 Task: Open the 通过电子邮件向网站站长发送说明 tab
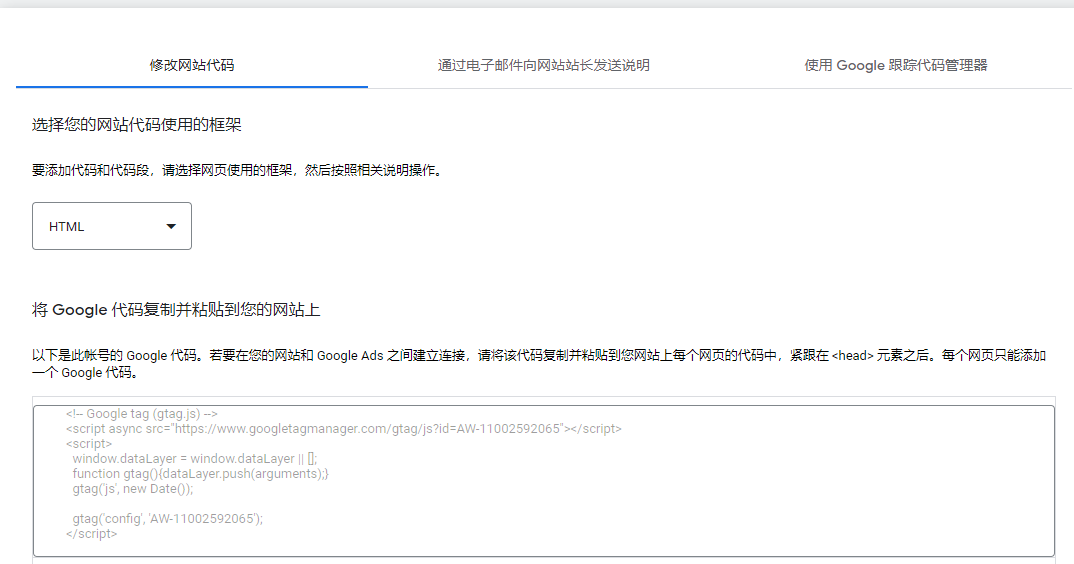pos(543,65)
